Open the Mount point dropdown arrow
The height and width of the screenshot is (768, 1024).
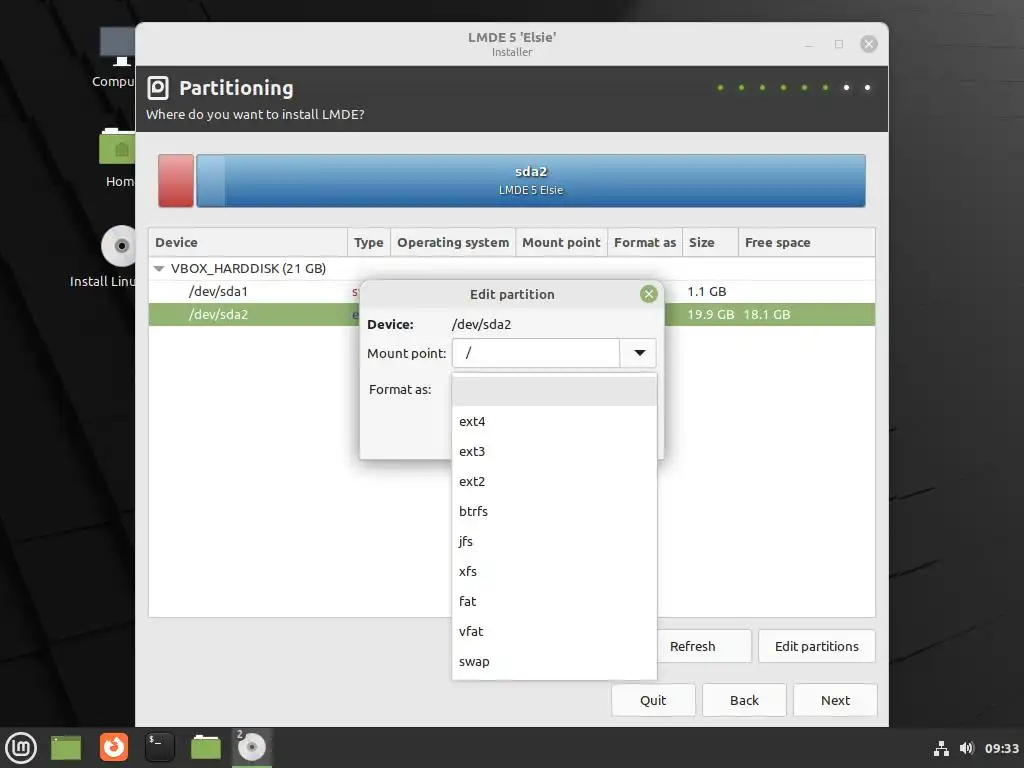point(639,353)
